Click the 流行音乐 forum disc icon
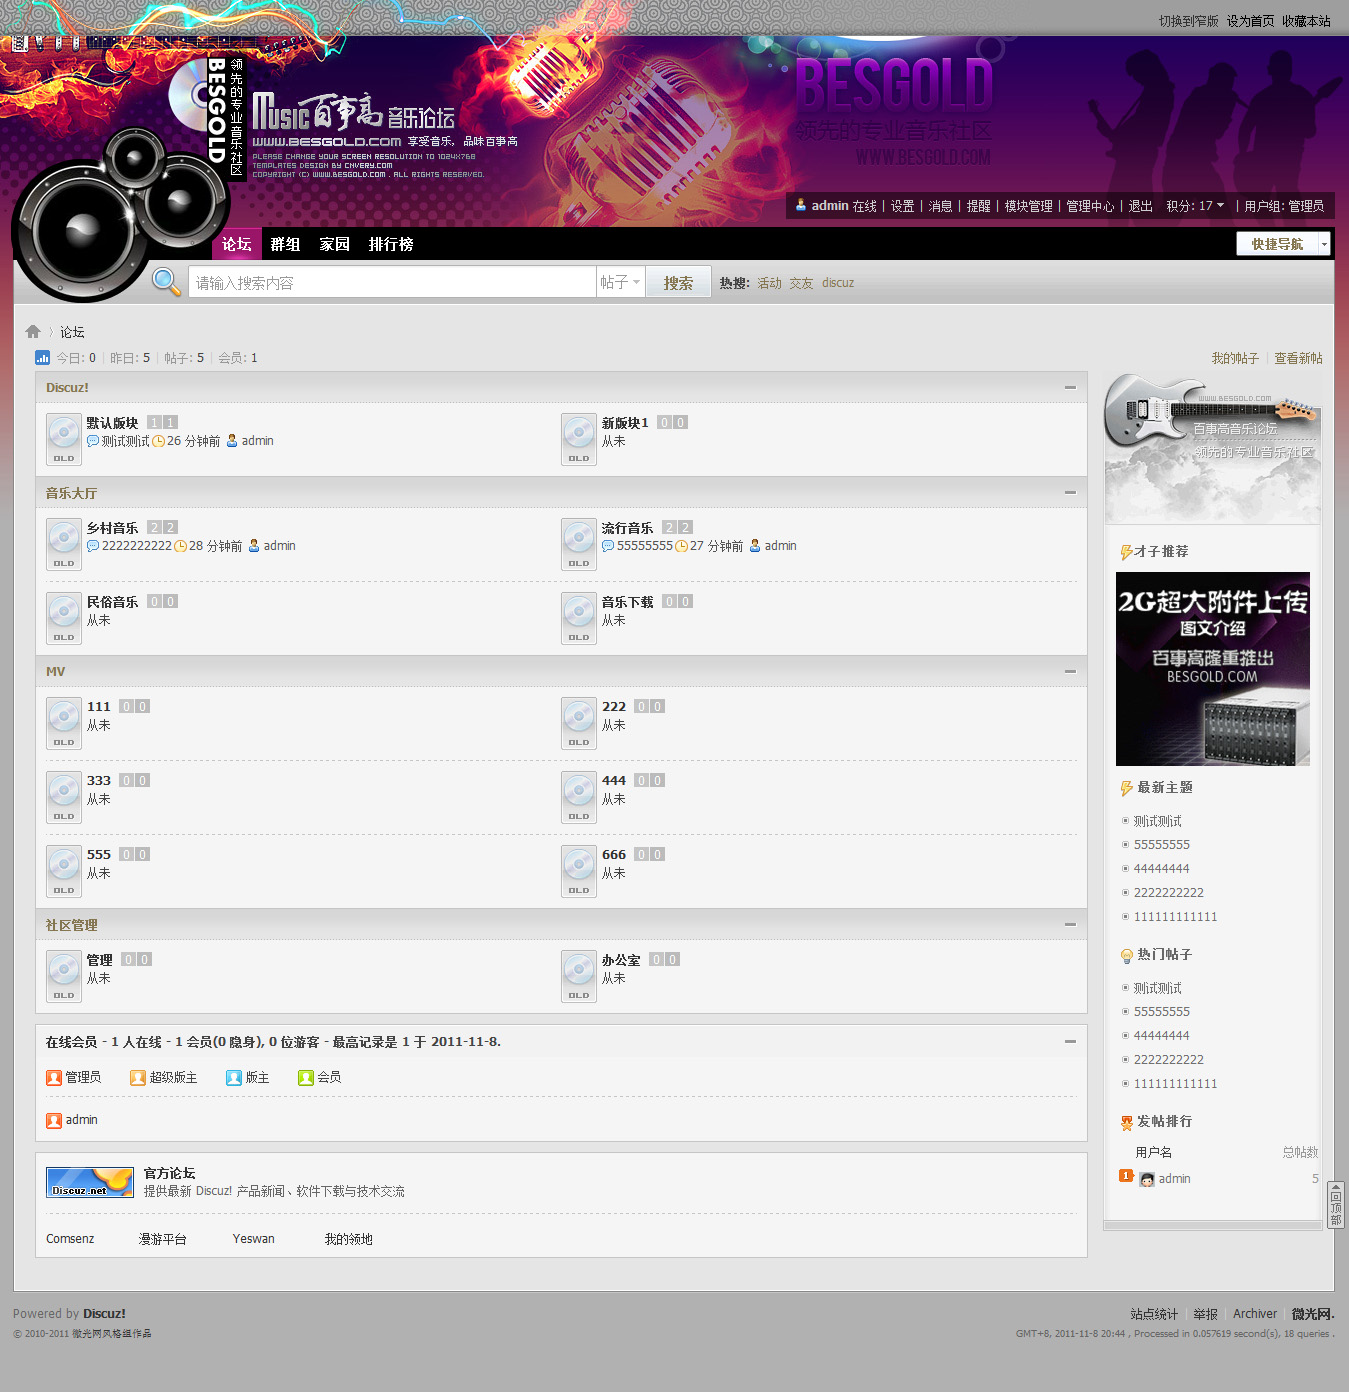The image size is (1349, 1392). point(579,544)
